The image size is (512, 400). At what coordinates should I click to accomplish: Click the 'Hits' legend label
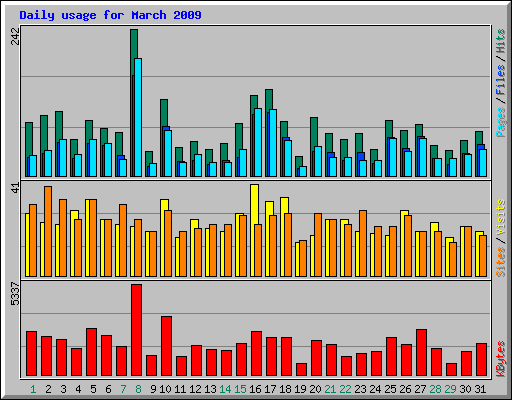501,41
